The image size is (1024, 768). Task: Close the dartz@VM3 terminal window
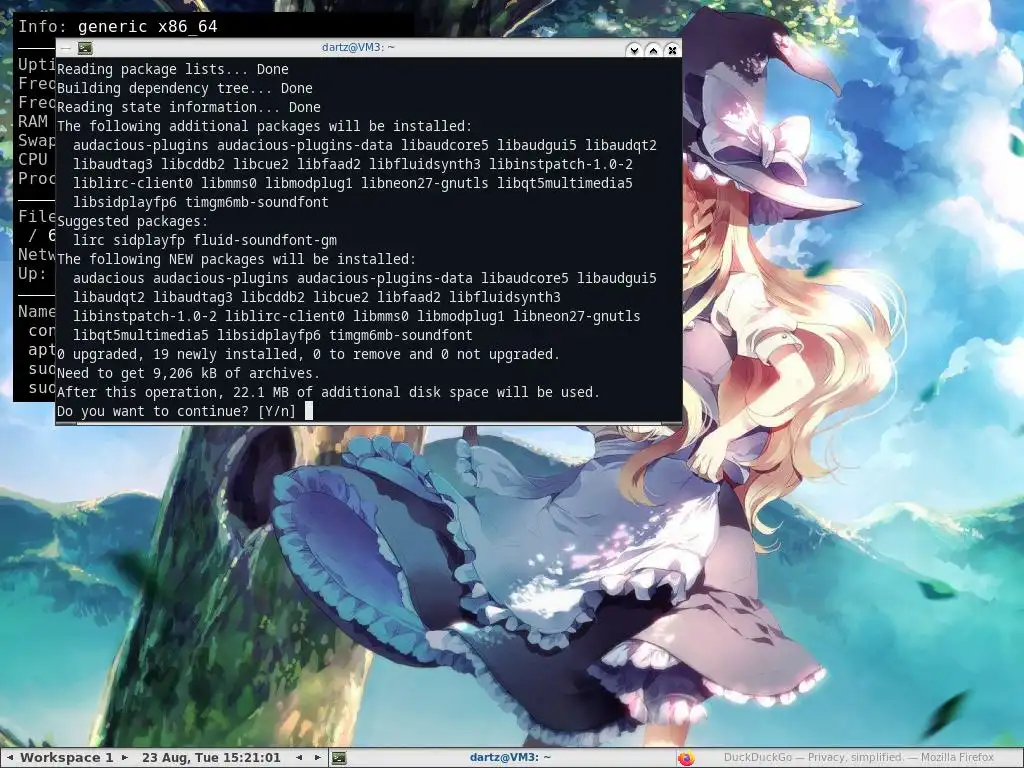click(673, 50)
